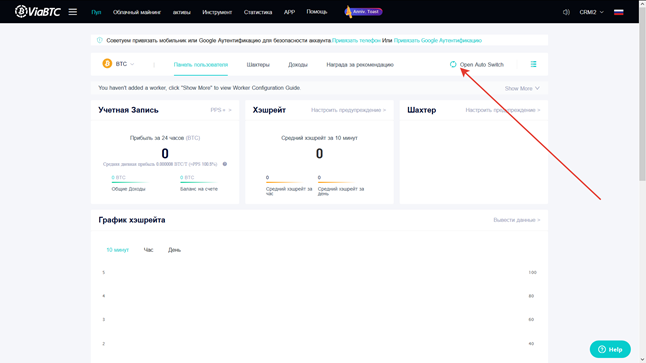Open the Статистика menu item
The image size is (646, 363).
[257, 12]
